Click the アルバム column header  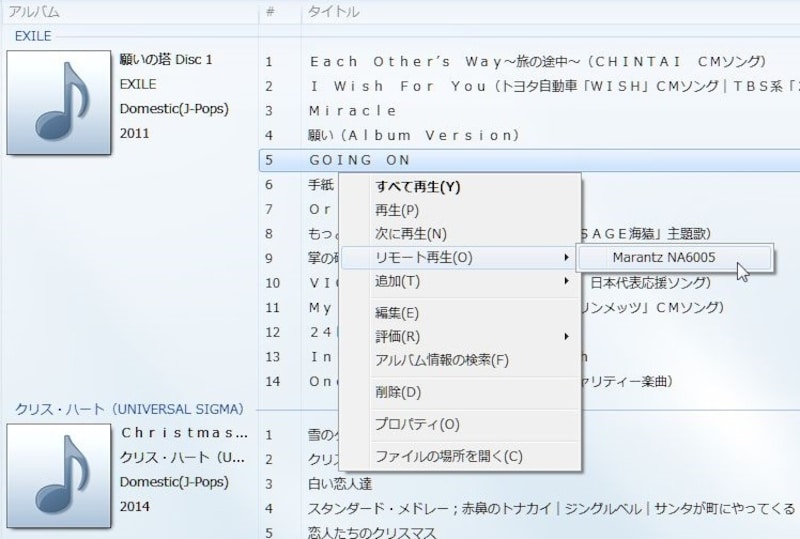(35, 12)
